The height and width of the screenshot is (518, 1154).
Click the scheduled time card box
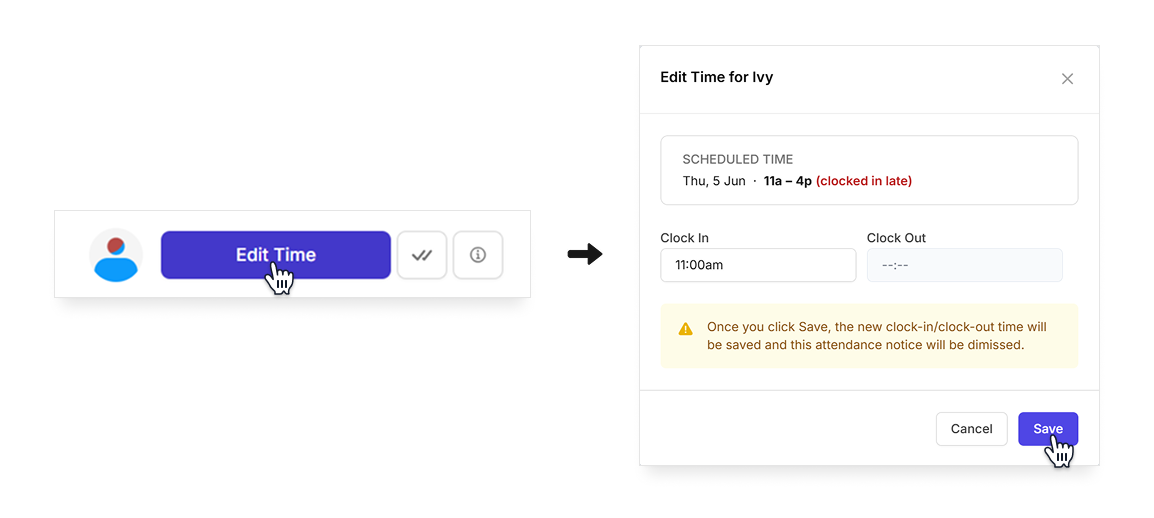pos(869,170)
